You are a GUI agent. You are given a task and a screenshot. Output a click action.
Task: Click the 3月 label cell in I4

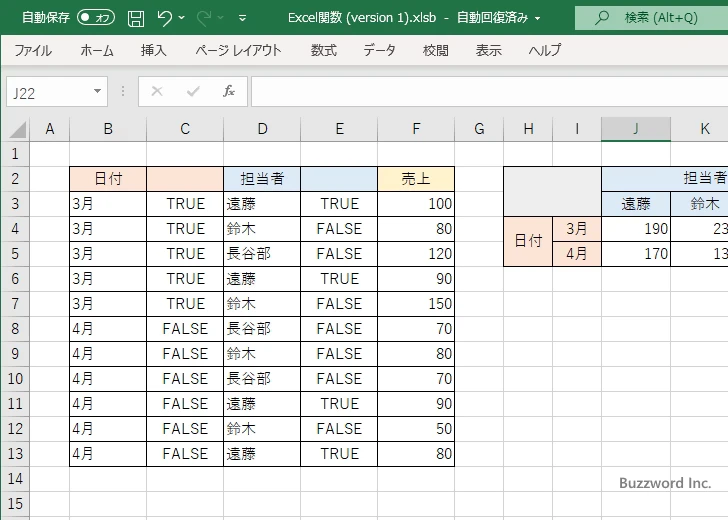(577, 229)
